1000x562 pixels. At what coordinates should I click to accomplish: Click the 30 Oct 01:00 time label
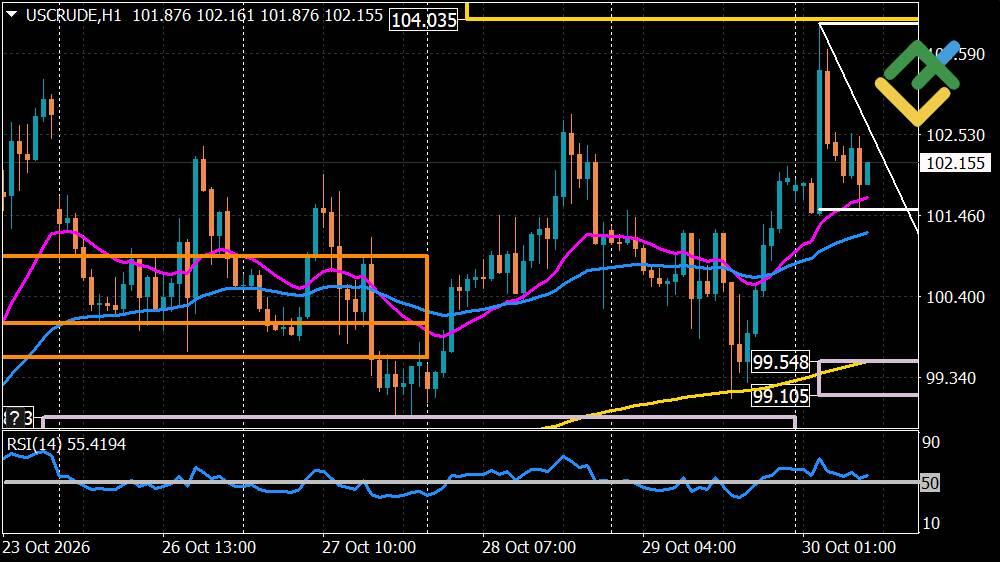pyautogui.click(x=849, y=547)
